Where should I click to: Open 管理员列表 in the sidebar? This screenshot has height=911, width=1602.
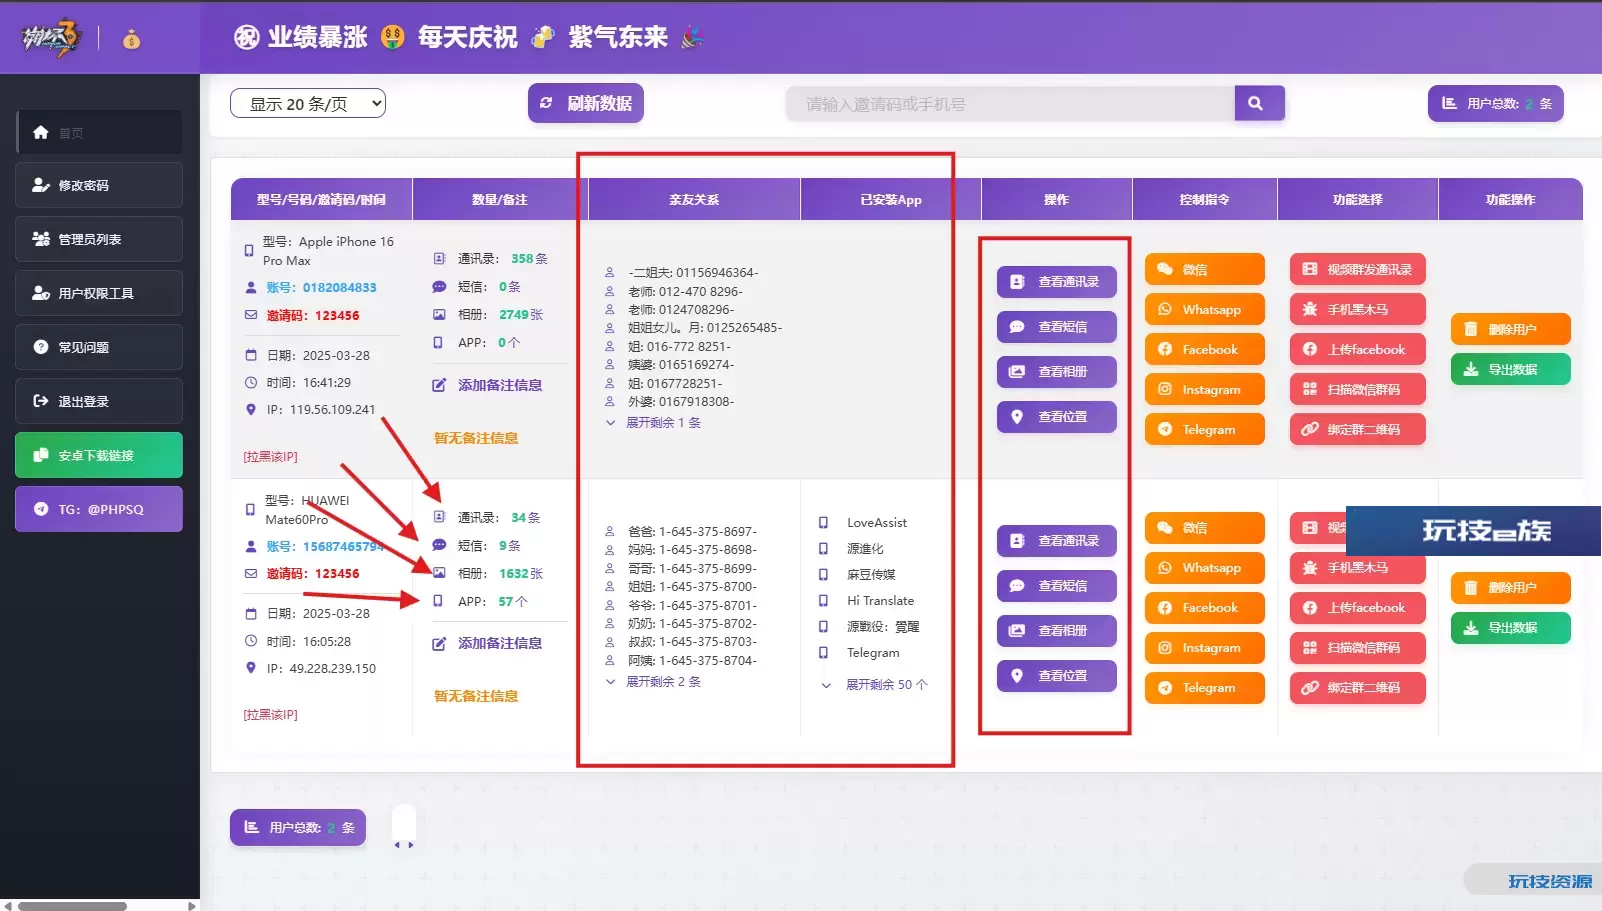99,239
